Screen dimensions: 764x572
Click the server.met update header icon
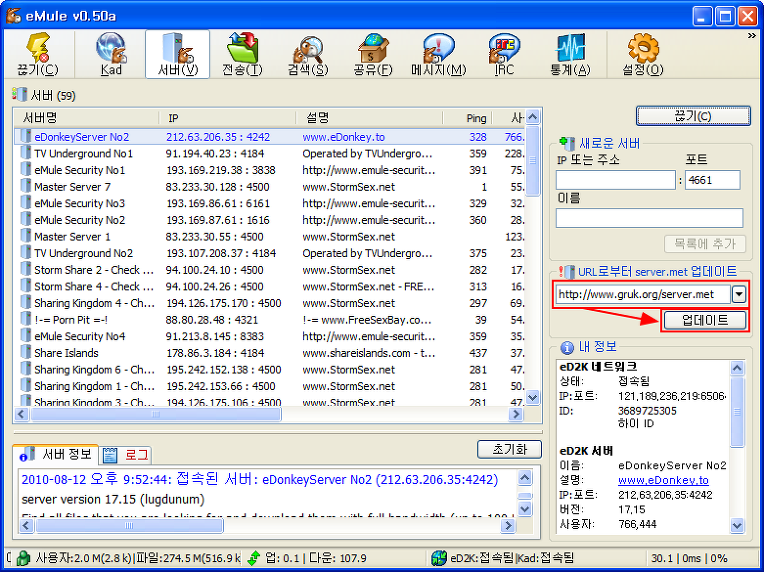(567, 271)
